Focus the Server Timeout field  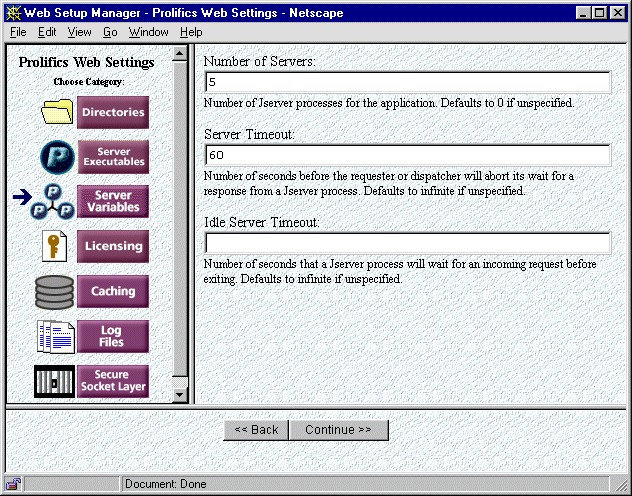tap(408, 155)
